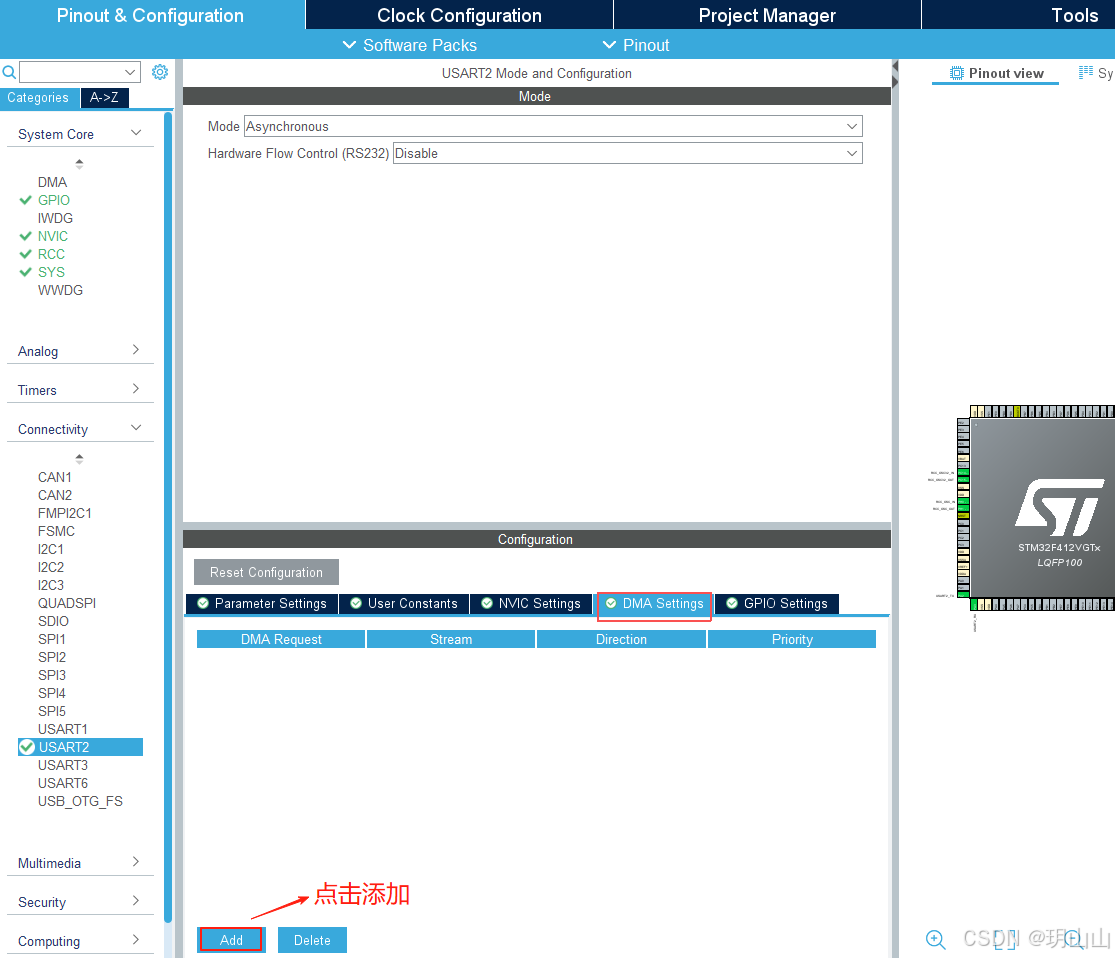
Task: Open the peripheral search dropdown
Action: 130,72
